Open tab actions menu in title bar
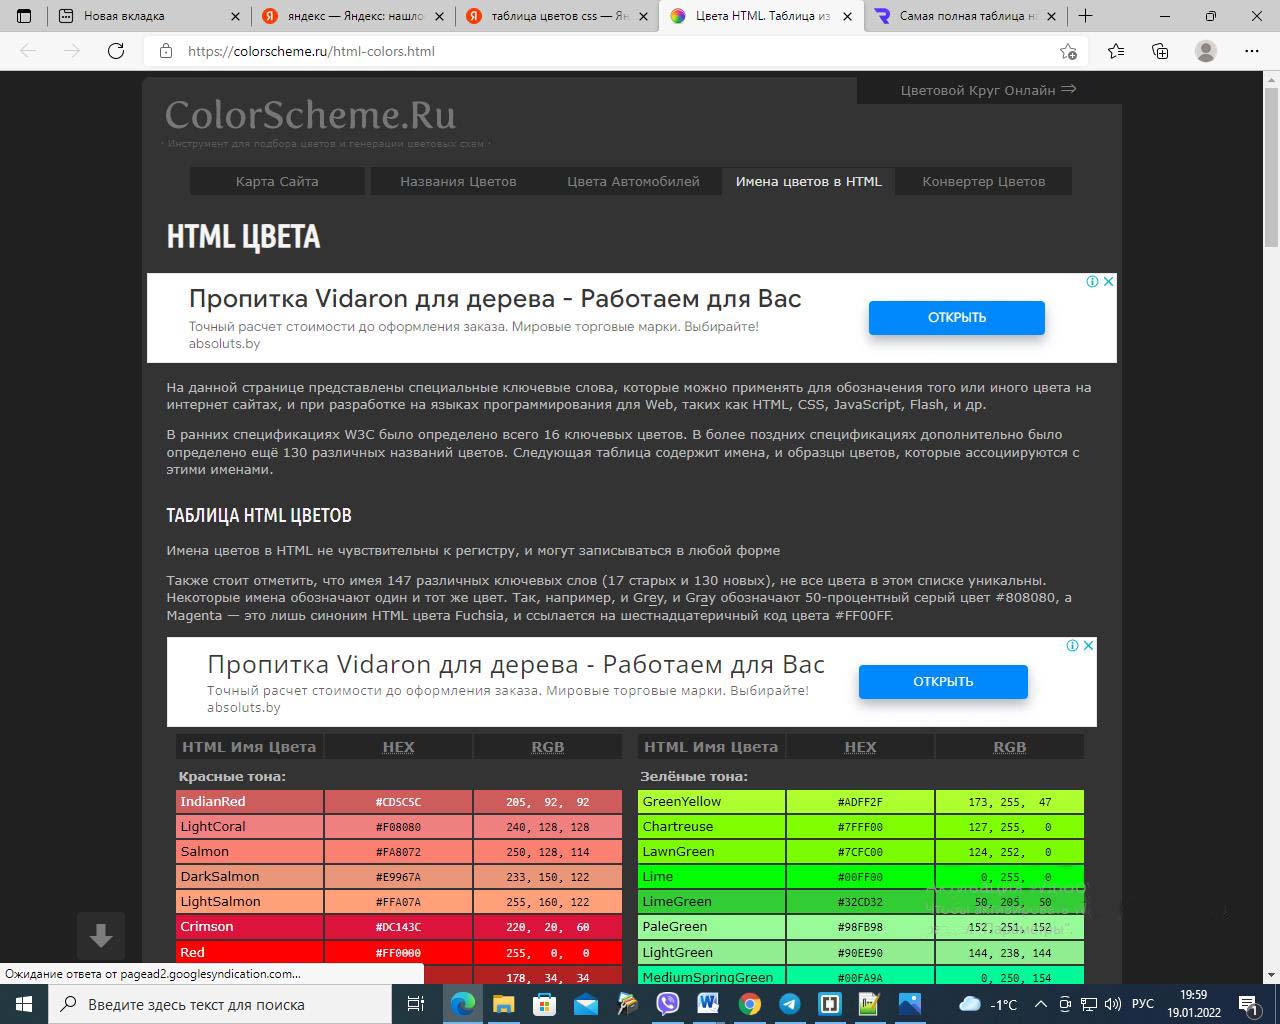The image size is (1280, 1024). coord(25,16)
